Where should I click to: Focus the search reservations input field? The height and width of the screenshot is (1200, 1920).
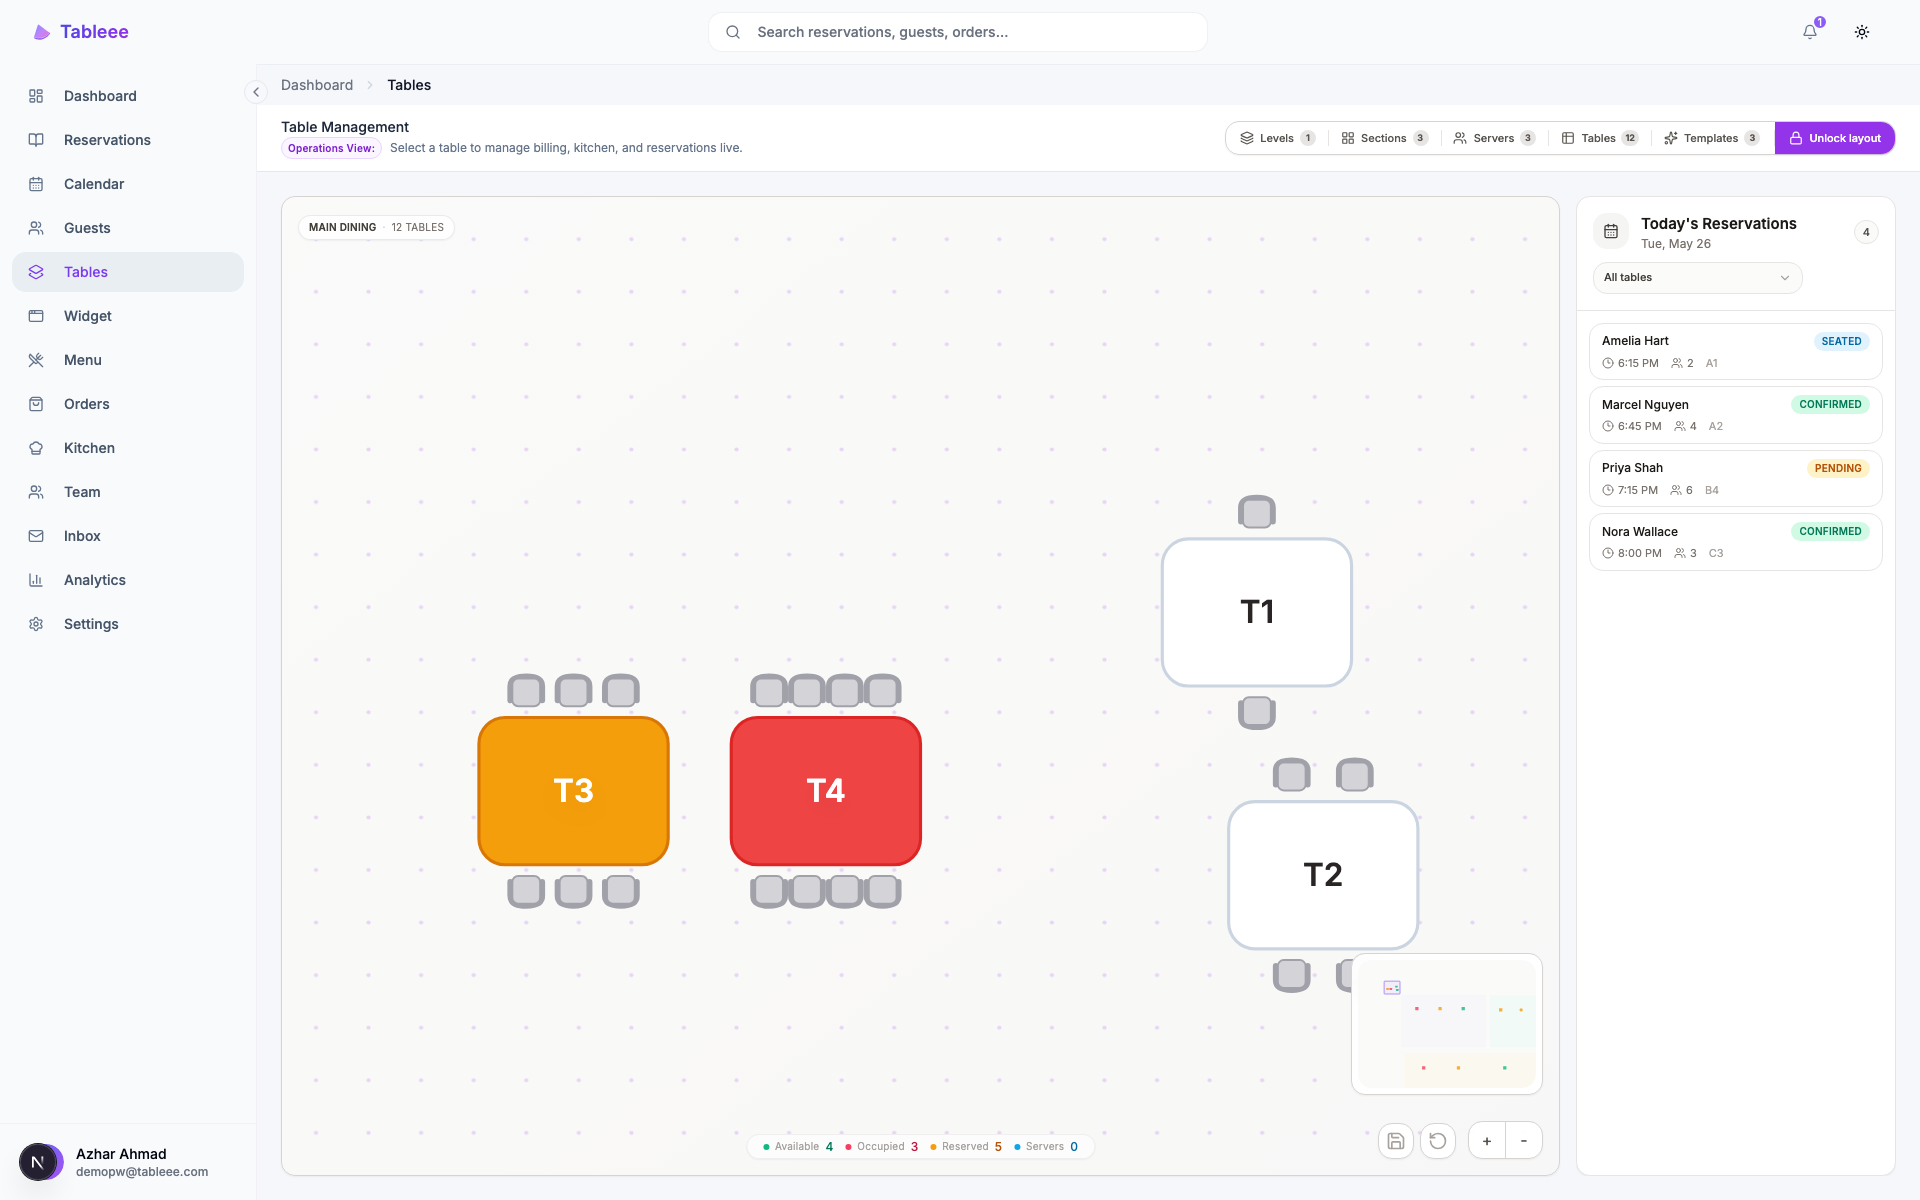(958, 32)
